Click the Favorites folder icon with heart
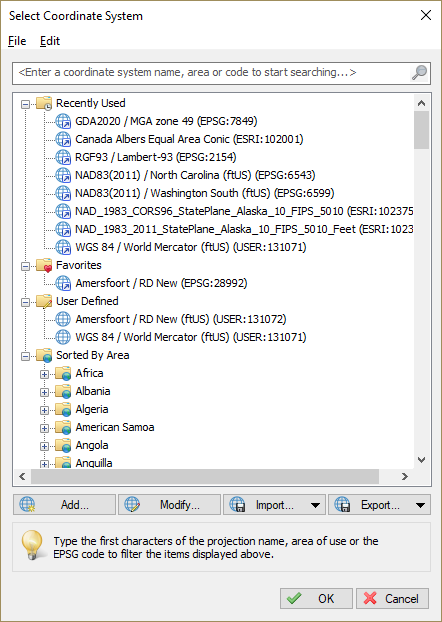Screen dimensions: 442x622 pyautogui.click(x=44, y=265)
